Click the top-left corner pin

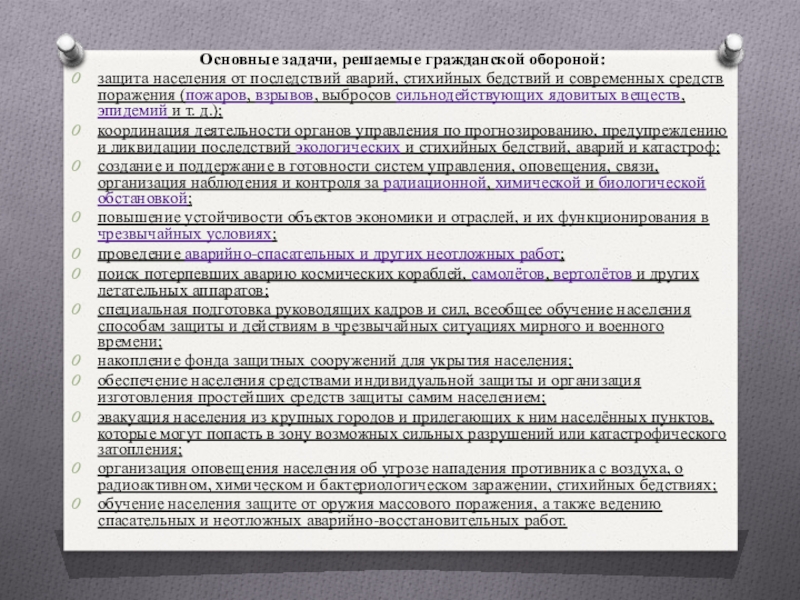pos(67,45)
